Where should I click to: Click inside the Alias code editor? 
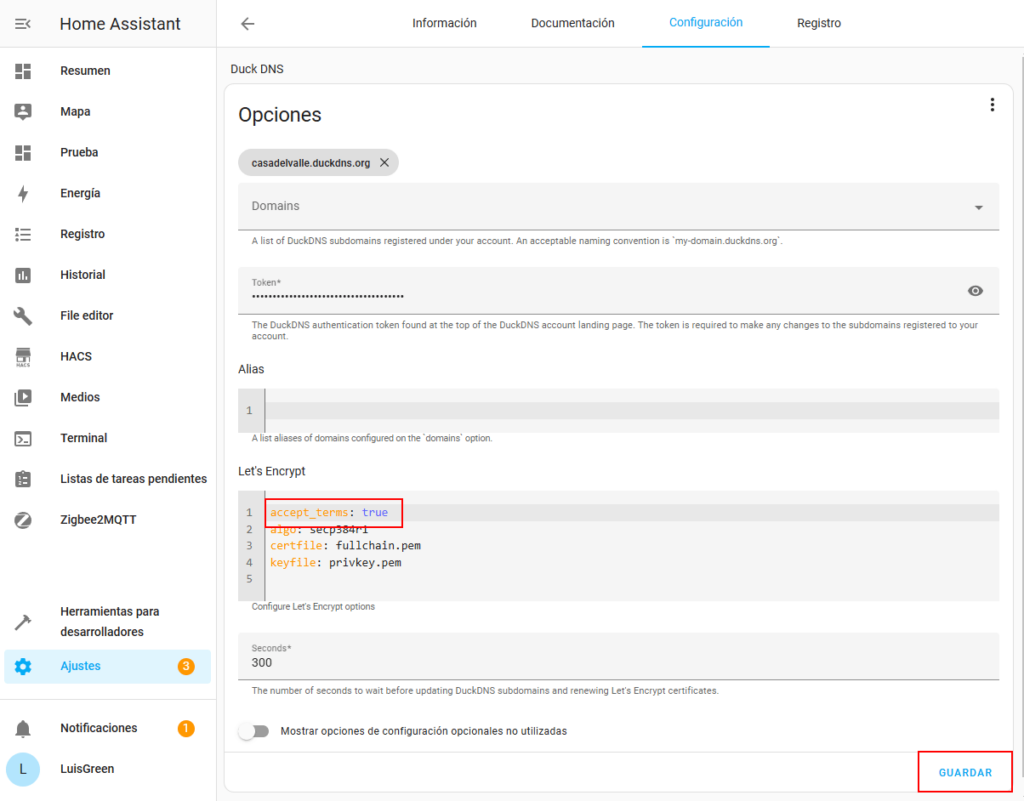(x=630, y=411)
